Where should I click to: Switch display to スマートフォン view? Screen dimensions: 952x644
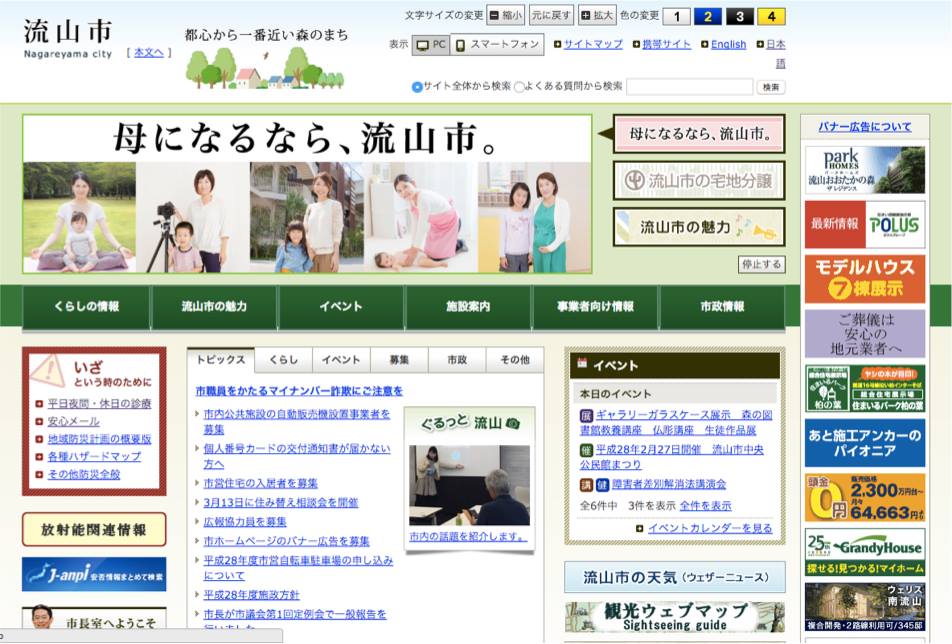(497, 45)
